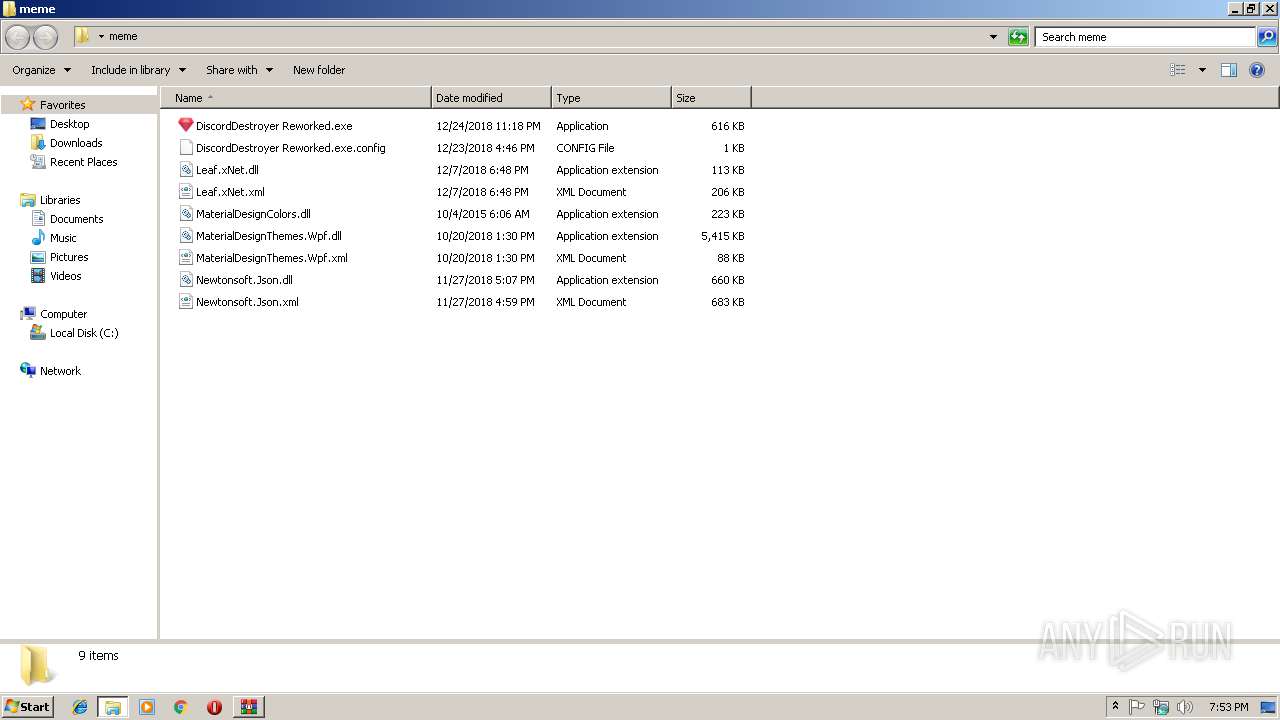Image resolution: width=1280 pixels, height=720 pixels.
Task: Open the Include in library dropdown
Action: click(x=138, y=70)
